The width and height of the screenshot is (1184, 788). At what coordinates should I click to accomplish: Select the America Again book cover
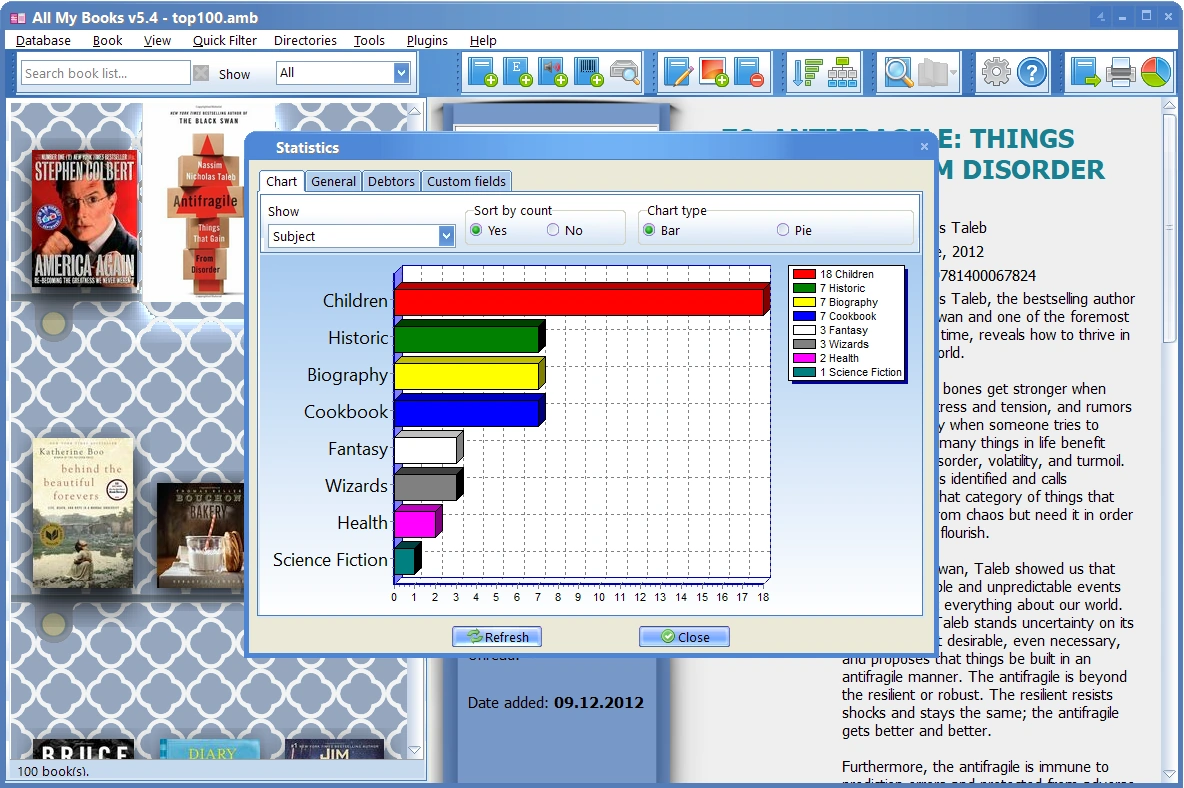[85, 219]
